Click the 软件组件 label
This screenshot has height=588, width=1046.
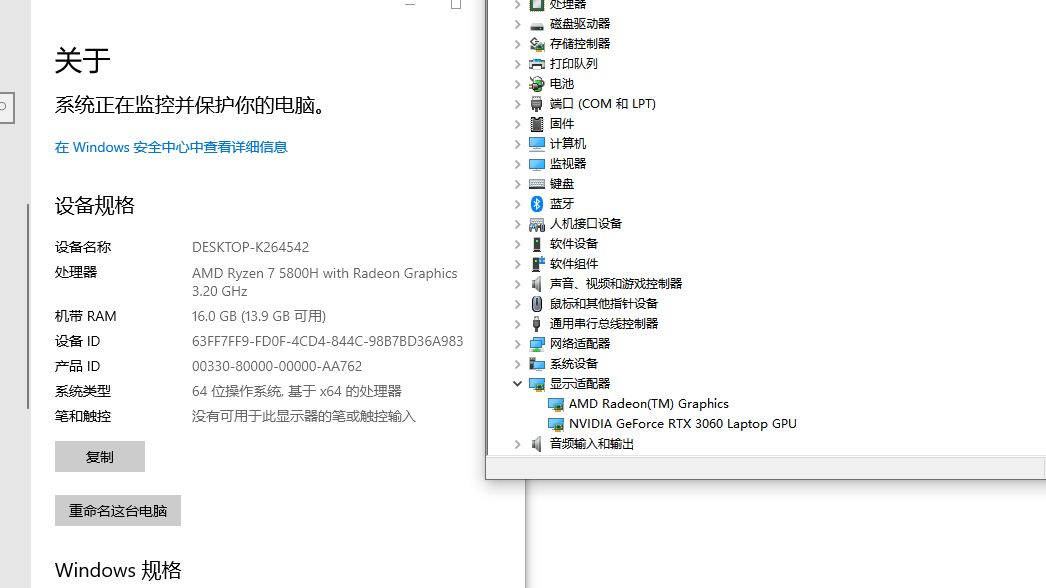pos(573,264)
